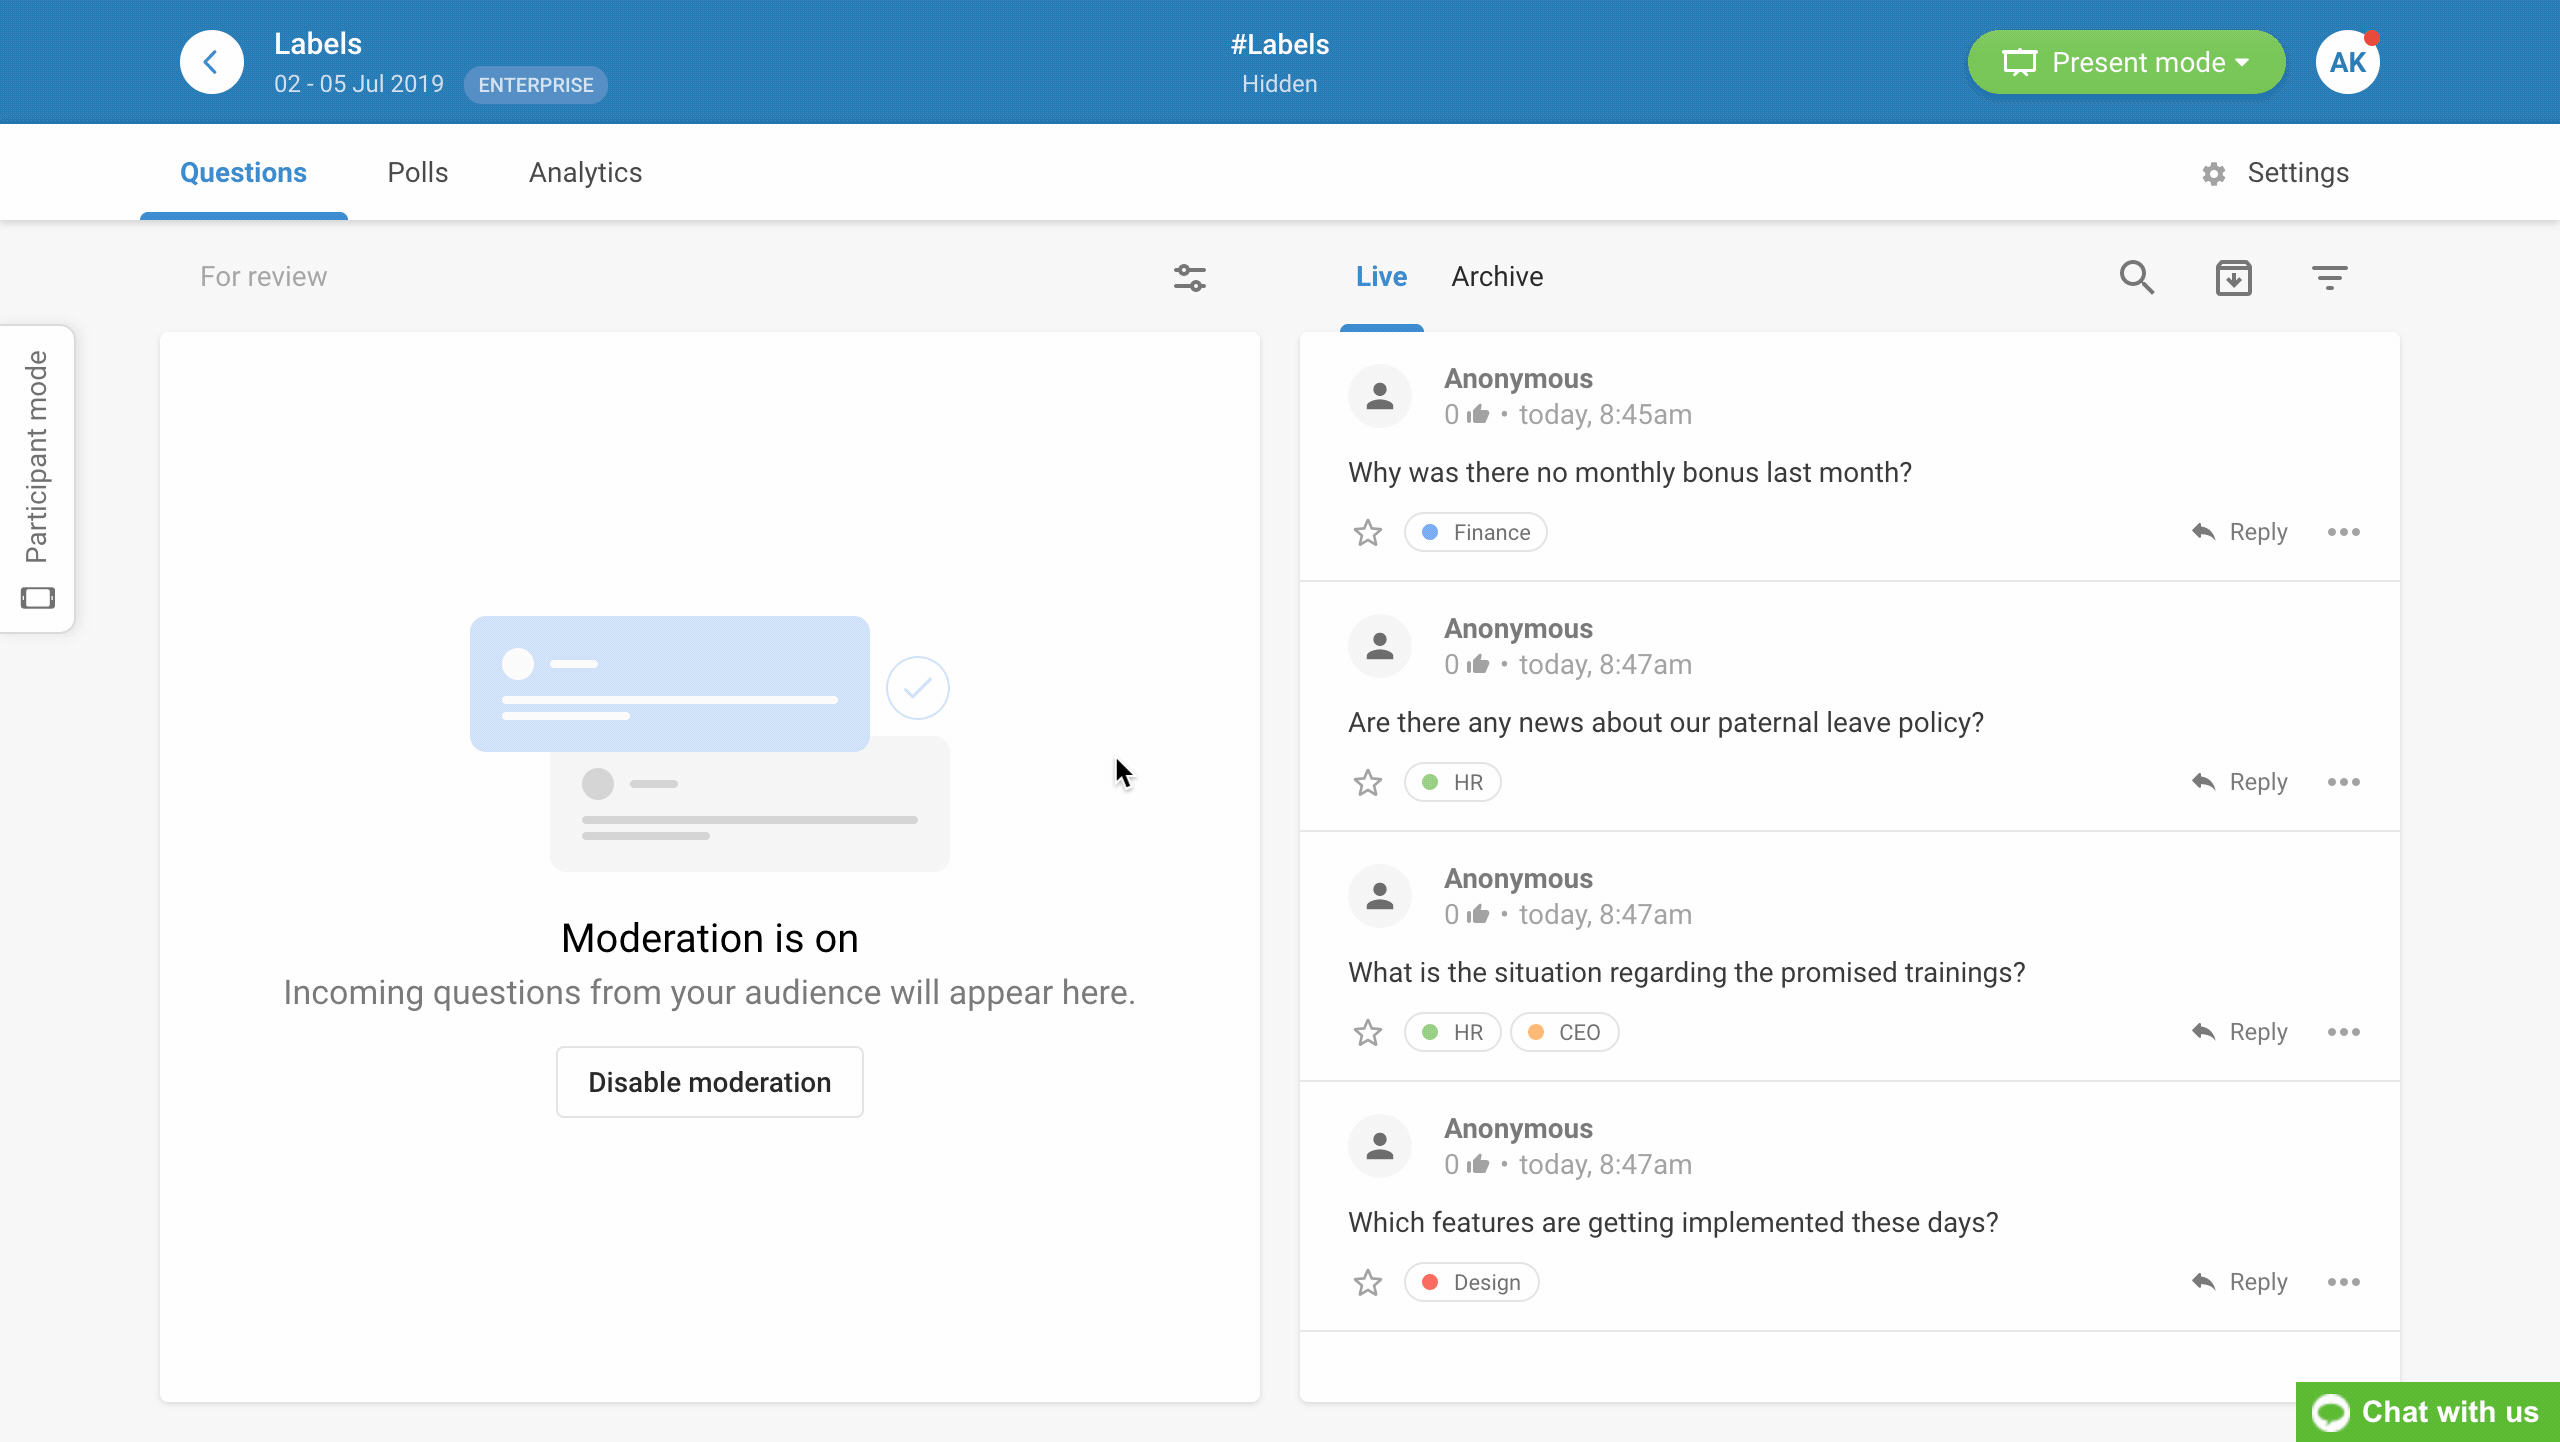The image size is (2560, 1442).
Task: Switch to the Polls tab
Action: pyautogui.click(x=418, y=173)
